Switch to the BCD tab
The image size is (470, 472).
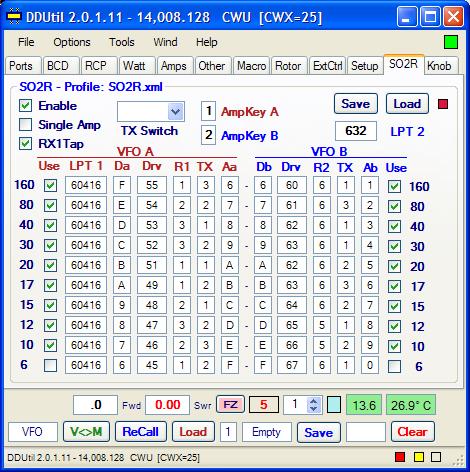click(x=61, y=66)
